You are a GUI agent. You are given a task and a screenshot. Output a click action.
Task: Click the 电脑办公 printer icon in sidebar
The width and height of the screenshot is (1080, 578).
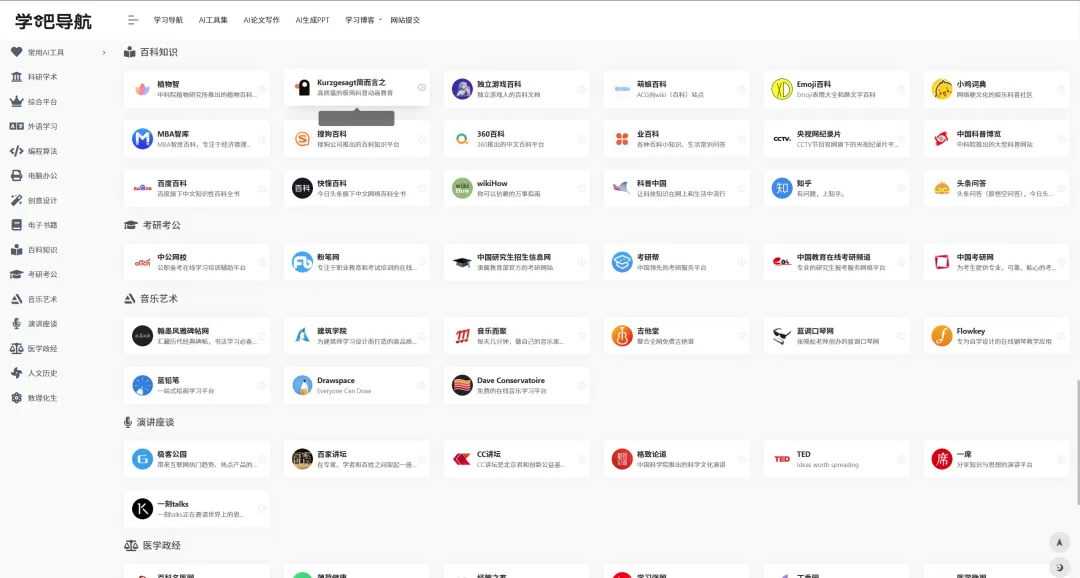coord(17,176)
